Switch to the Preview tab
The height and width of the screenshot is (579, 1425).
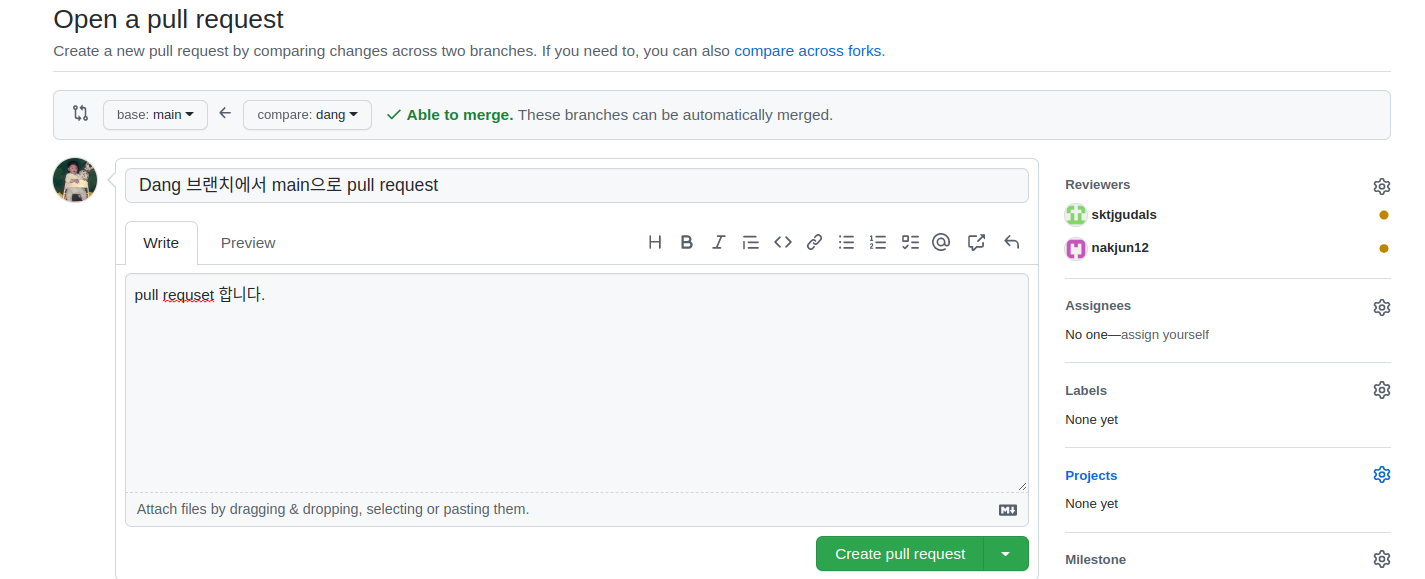pos(248,243)
